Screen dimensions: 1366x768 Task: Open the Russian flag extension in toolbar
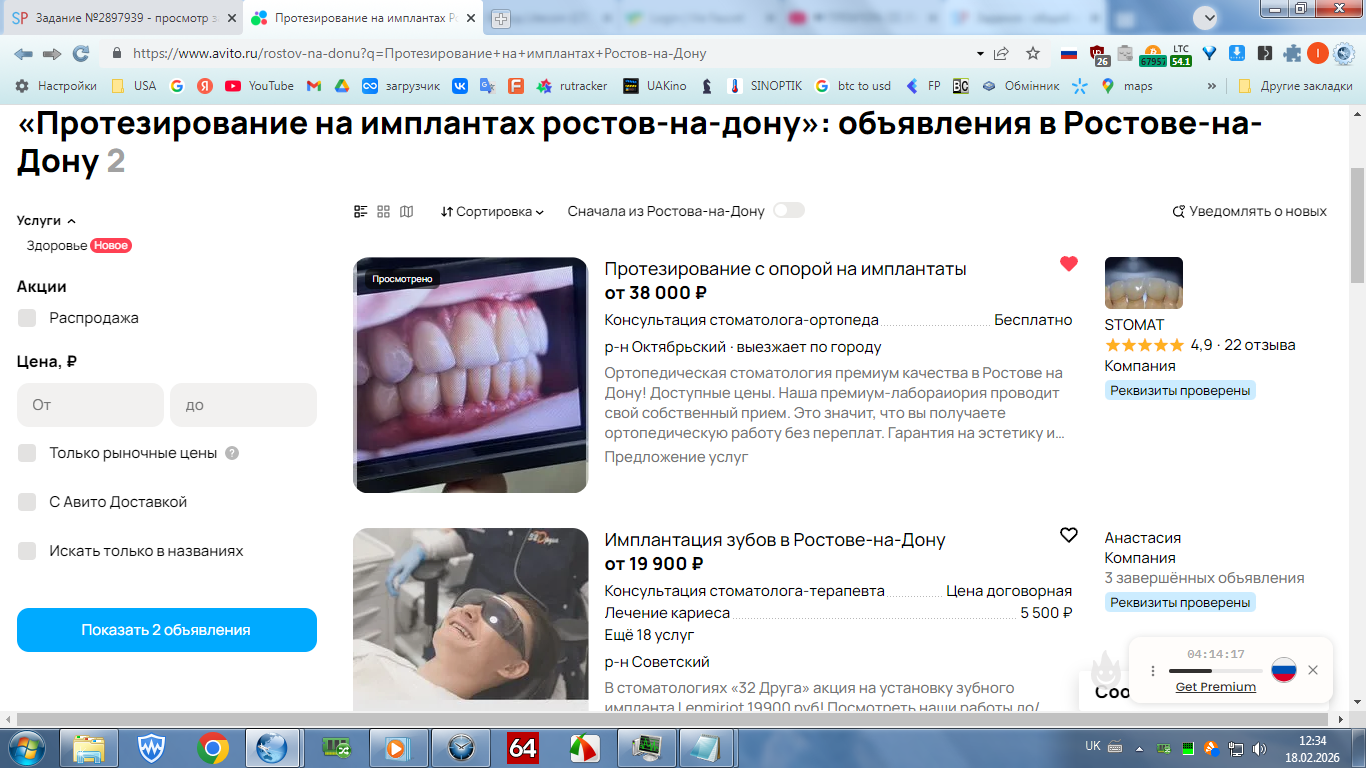(1069, 53)
